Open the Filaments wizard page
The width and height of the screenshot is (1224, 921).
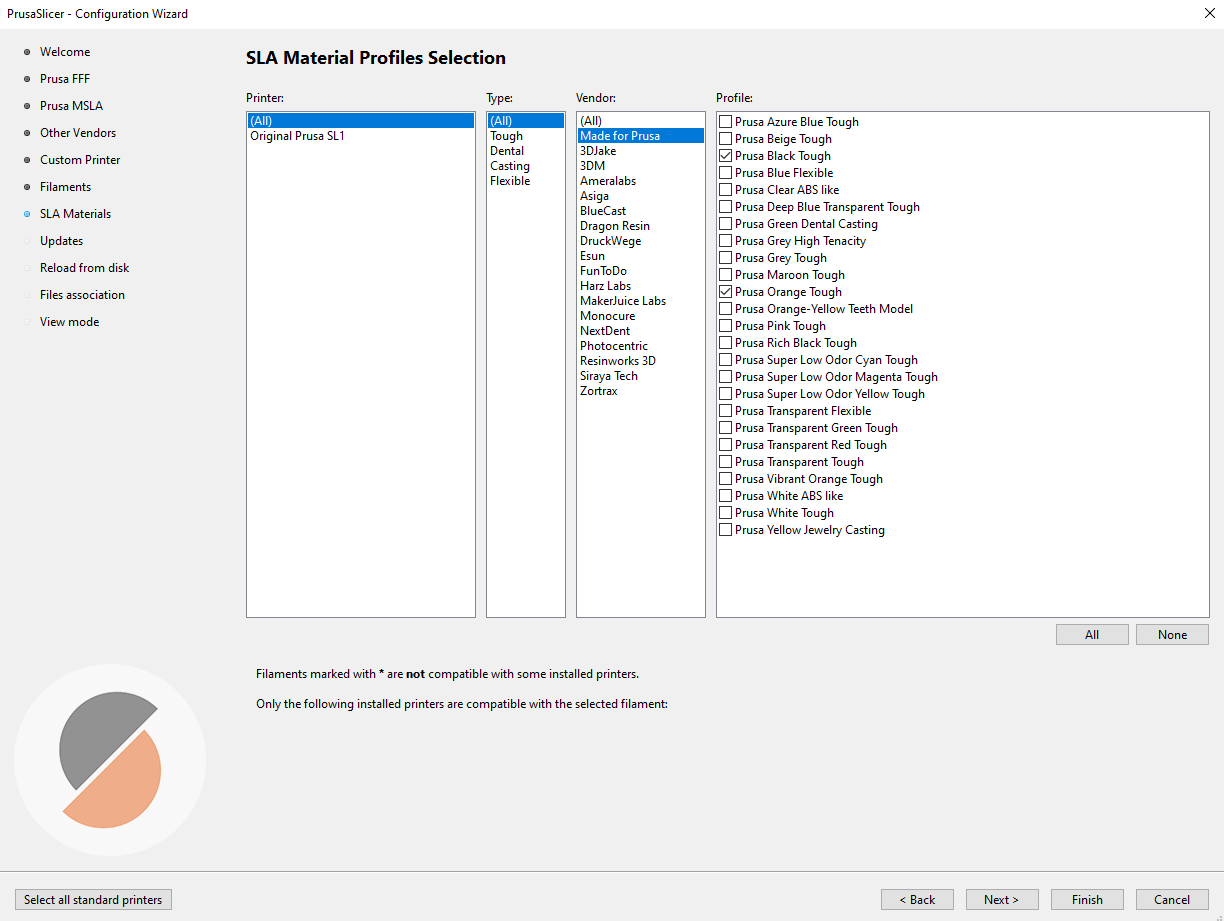(65, 187)
